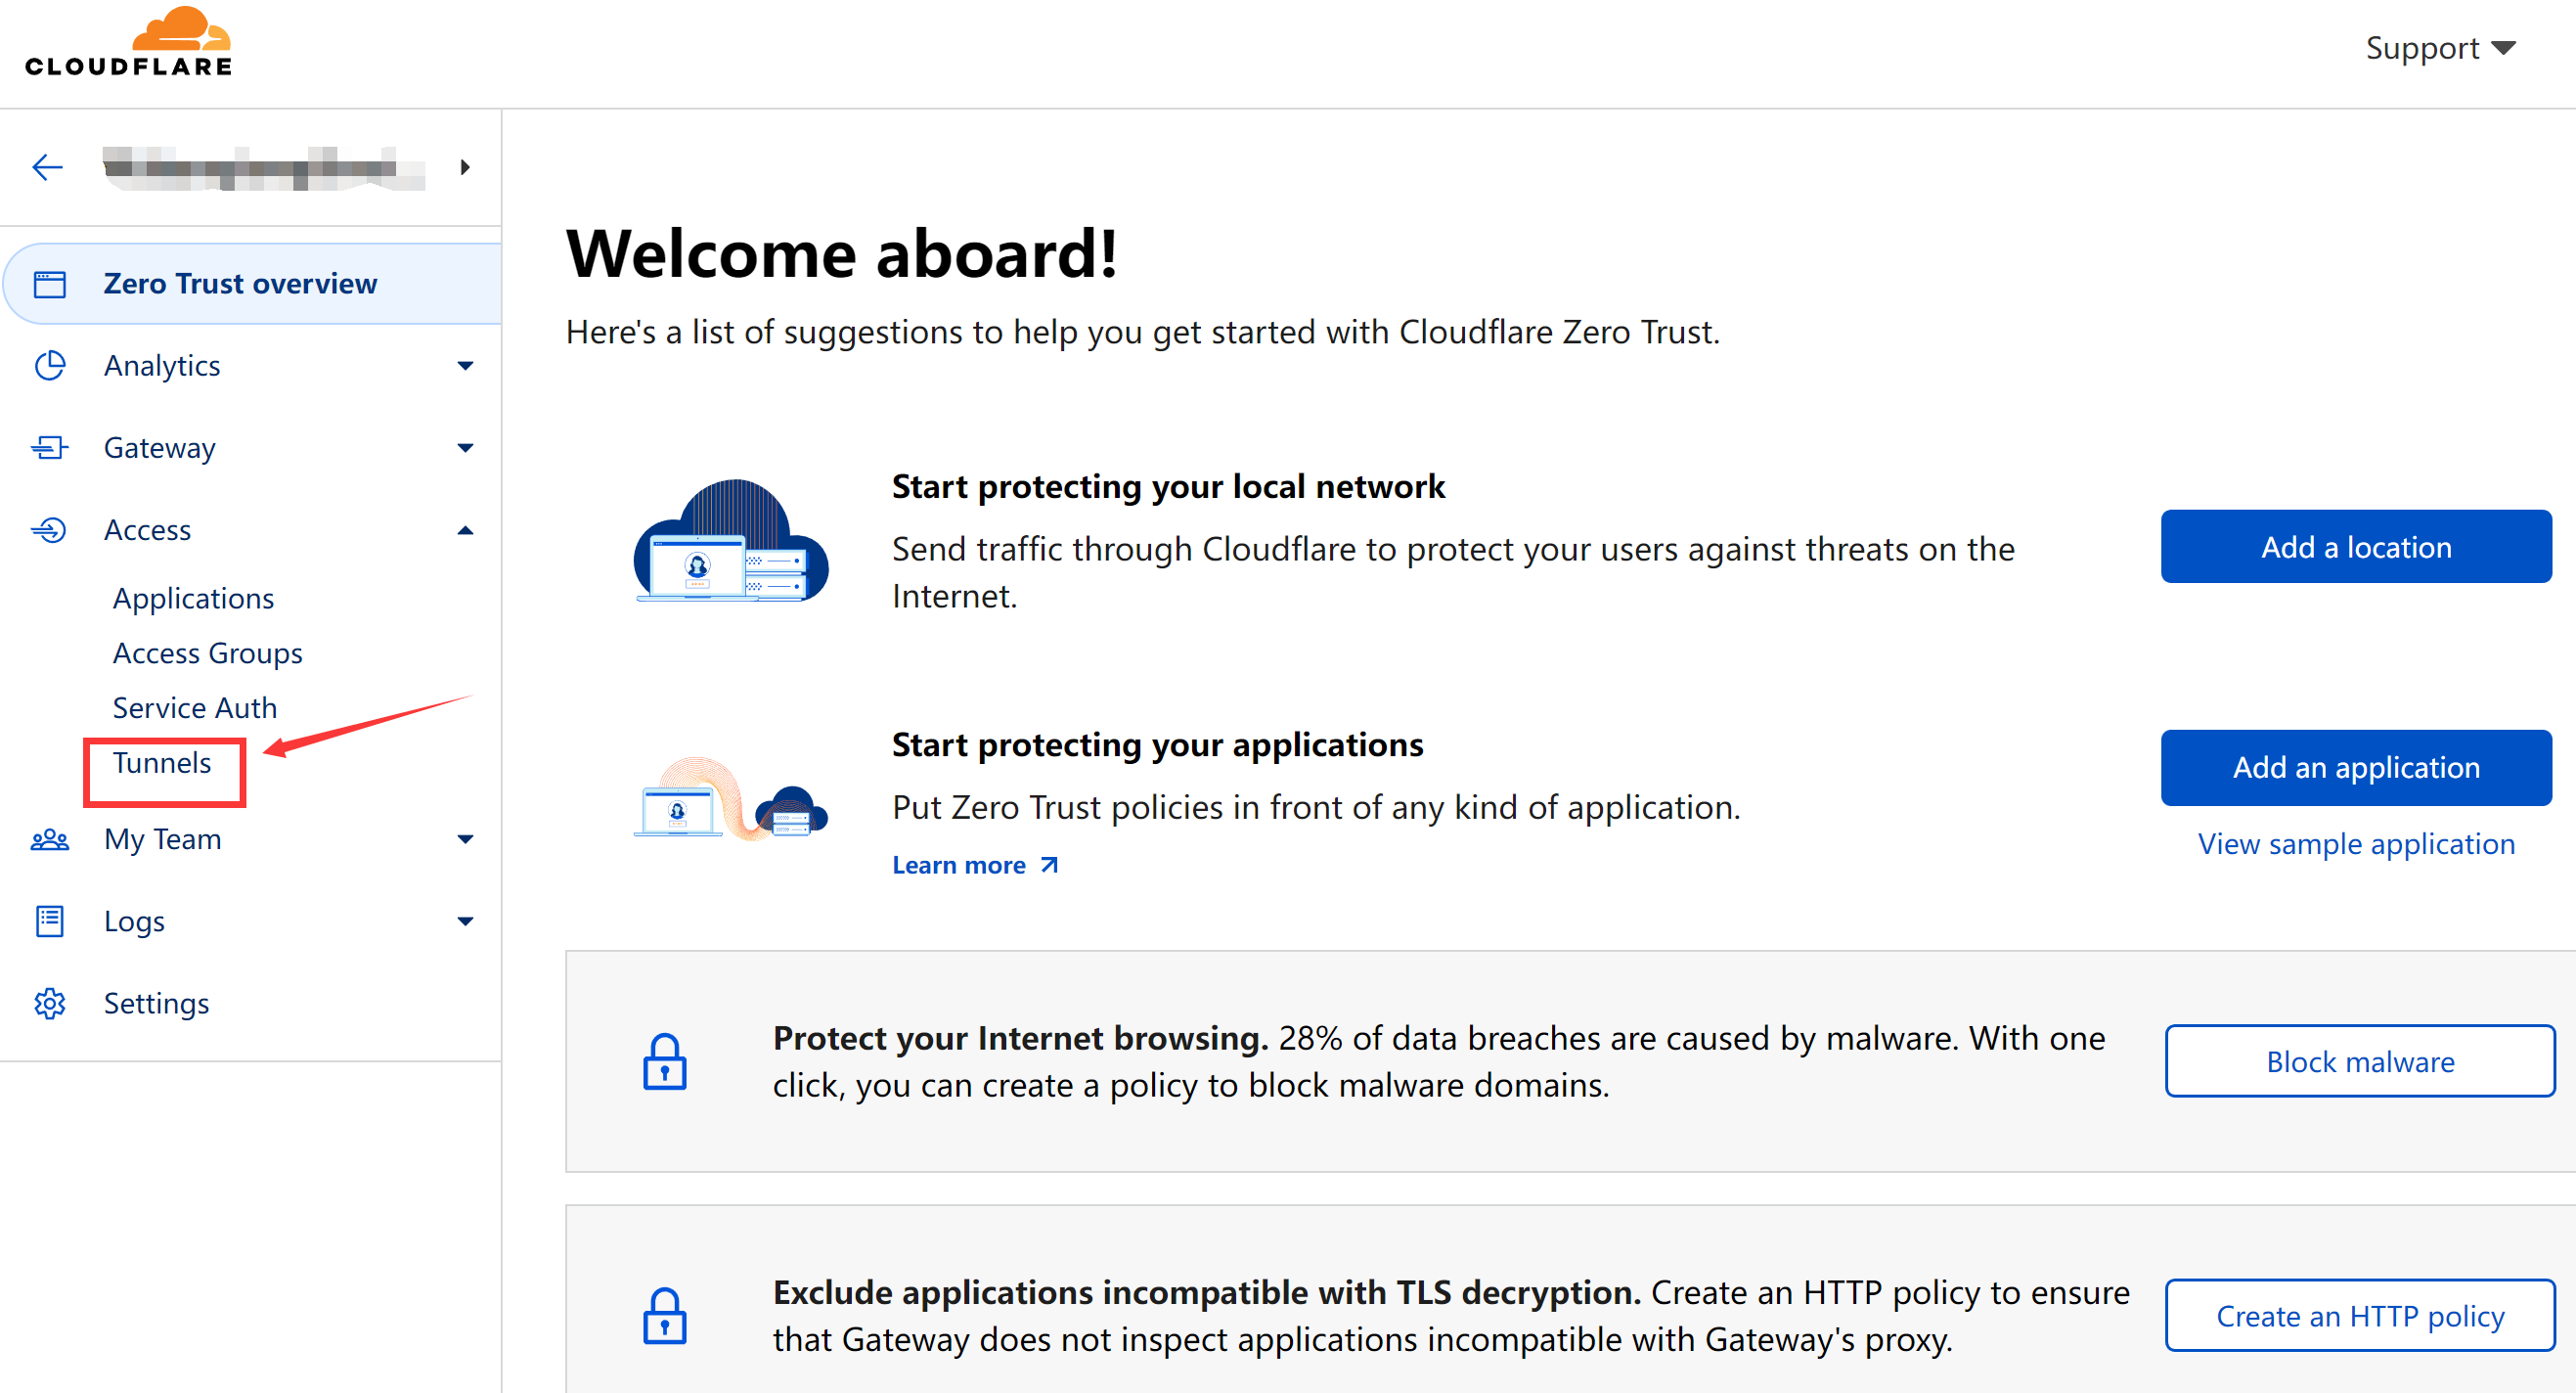Expand the My Team section chevron
This screenshot has width=2576, height=1393.
pyautogui.click(x=465, y=839)
